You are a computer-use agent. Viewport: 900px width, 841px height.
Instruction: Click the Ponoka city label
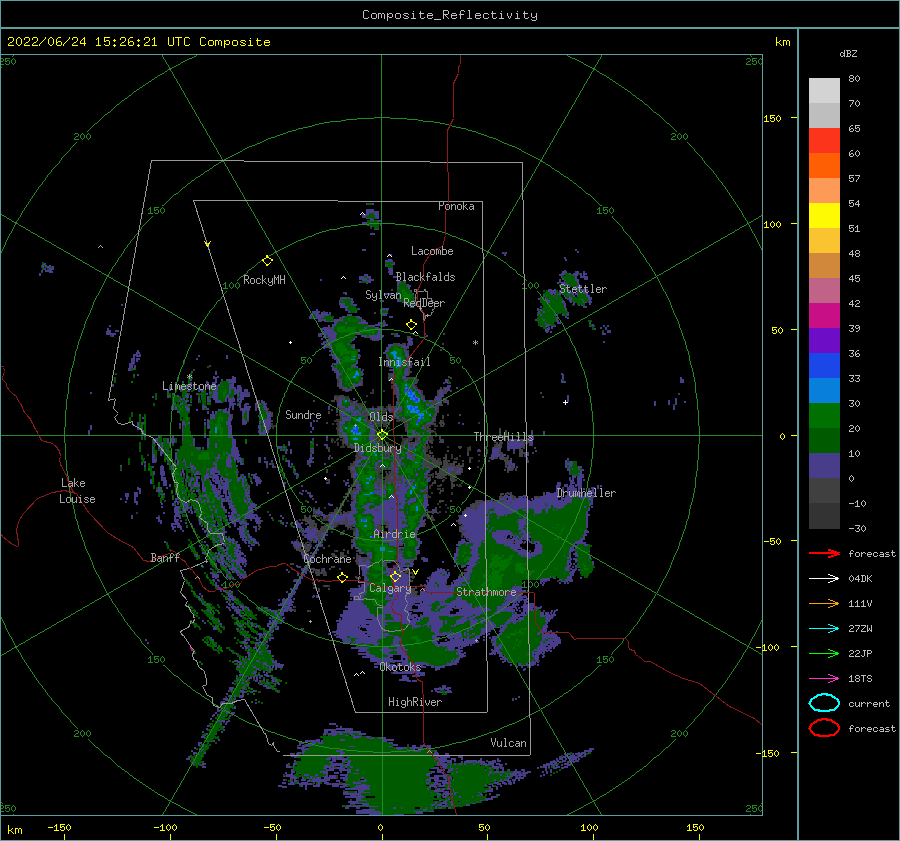pyautogui.click(x=456, y=206)
